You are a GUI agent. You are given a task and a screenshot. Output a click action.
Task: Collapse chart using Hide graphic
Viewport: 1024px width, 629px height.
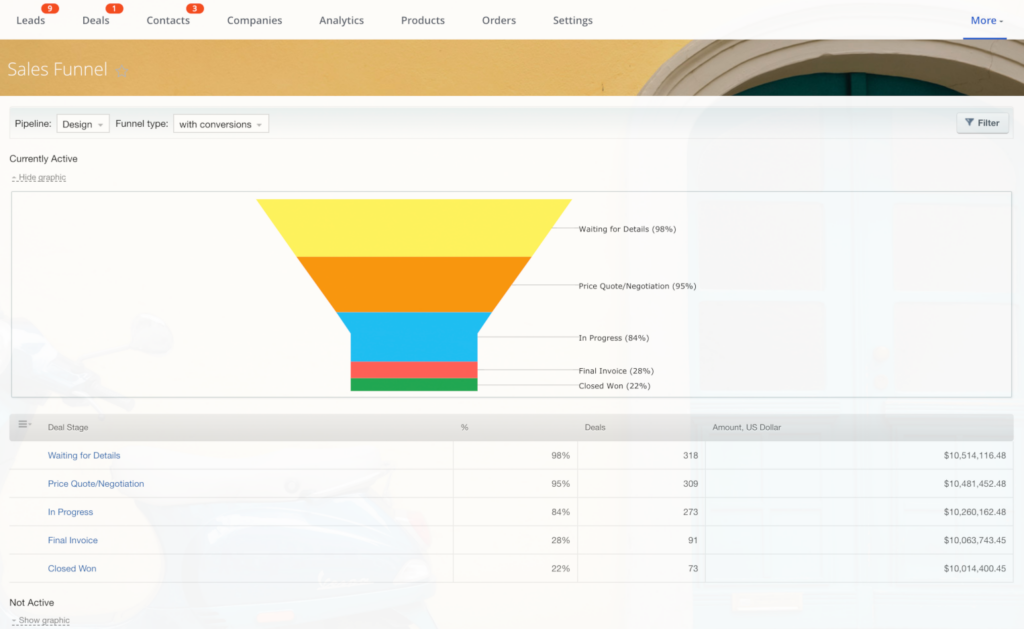click(x=41, y=178)
